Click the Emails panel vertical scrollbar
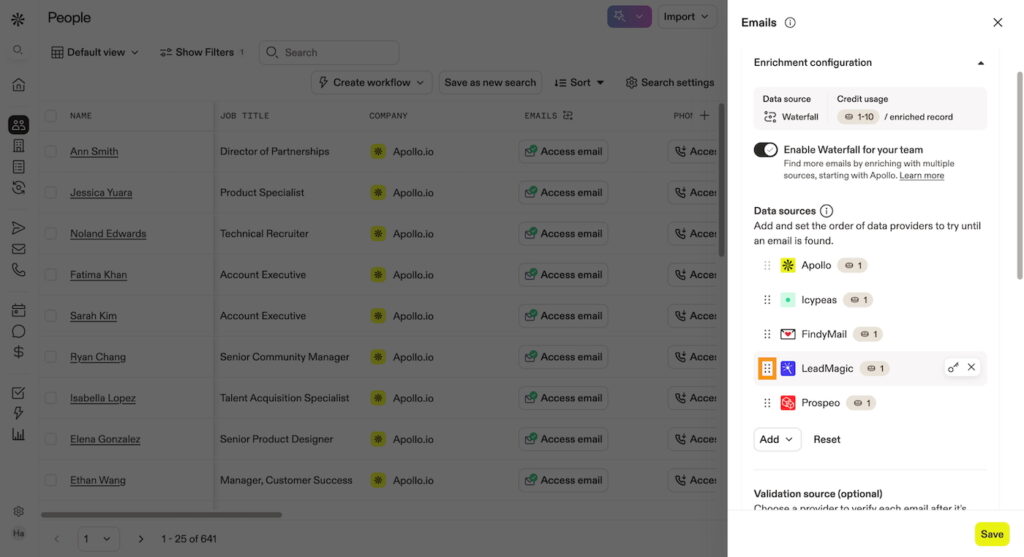 1019,176
